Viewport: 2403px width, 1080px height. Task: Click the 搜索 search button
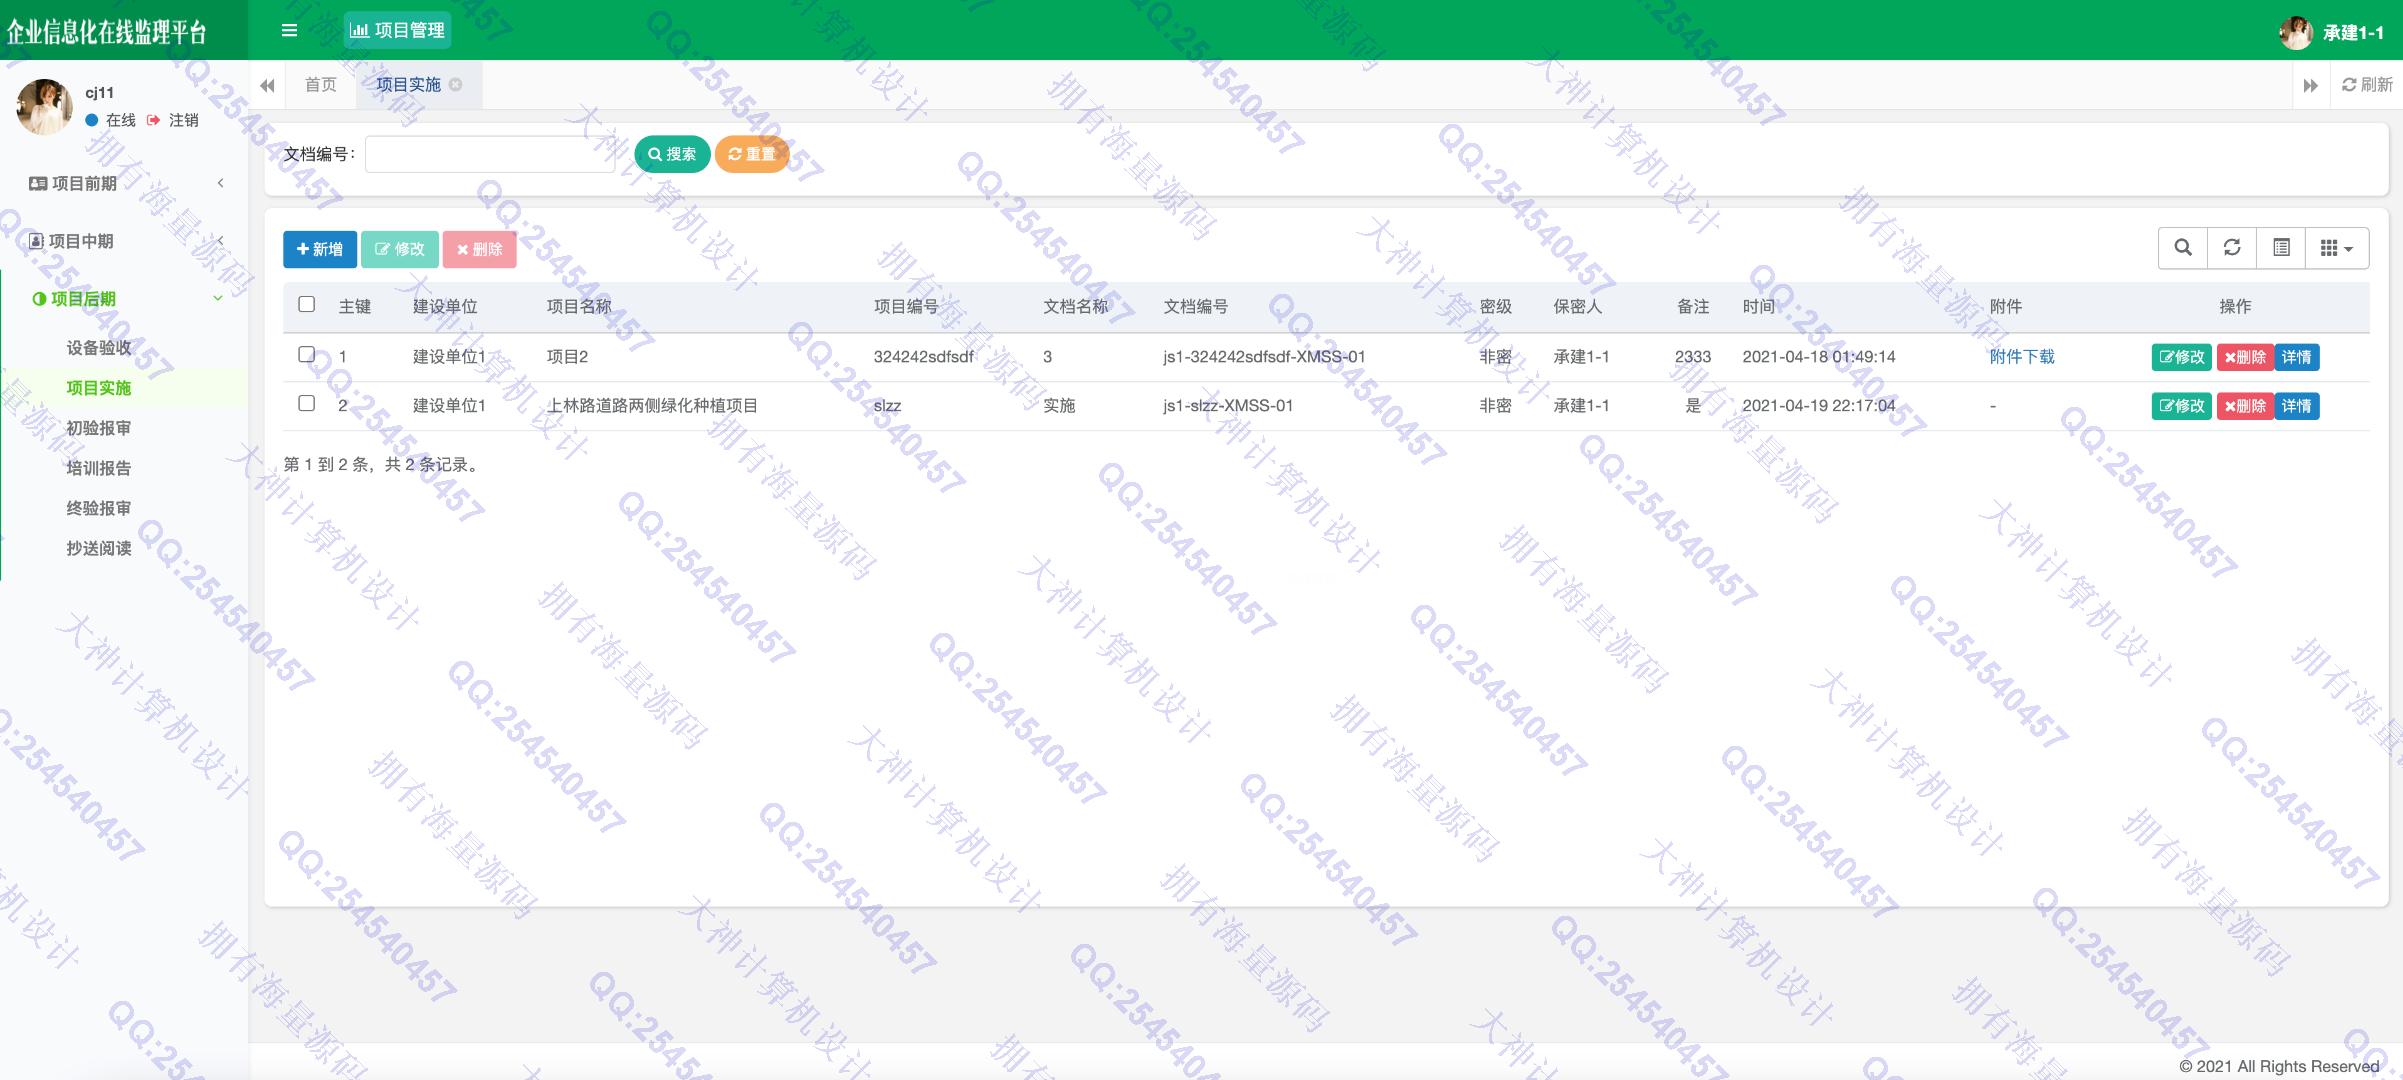pos(672,154)
